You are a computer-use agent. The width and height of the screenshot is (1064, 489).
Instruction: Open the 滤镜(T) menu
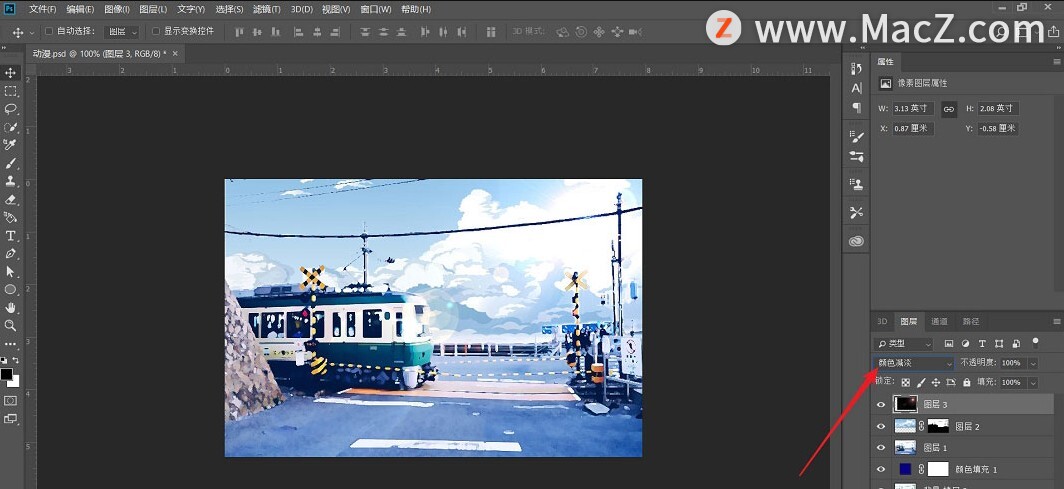coord(268,9)
